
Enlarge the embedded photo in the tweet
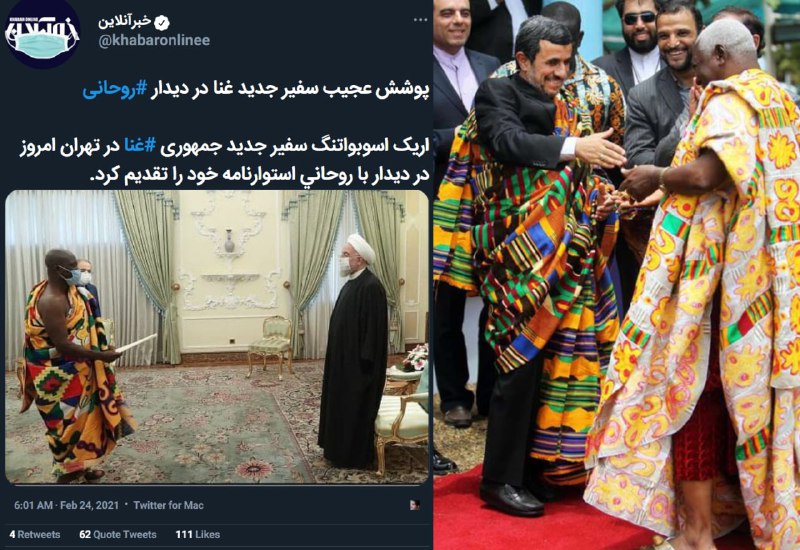point(217,337)
